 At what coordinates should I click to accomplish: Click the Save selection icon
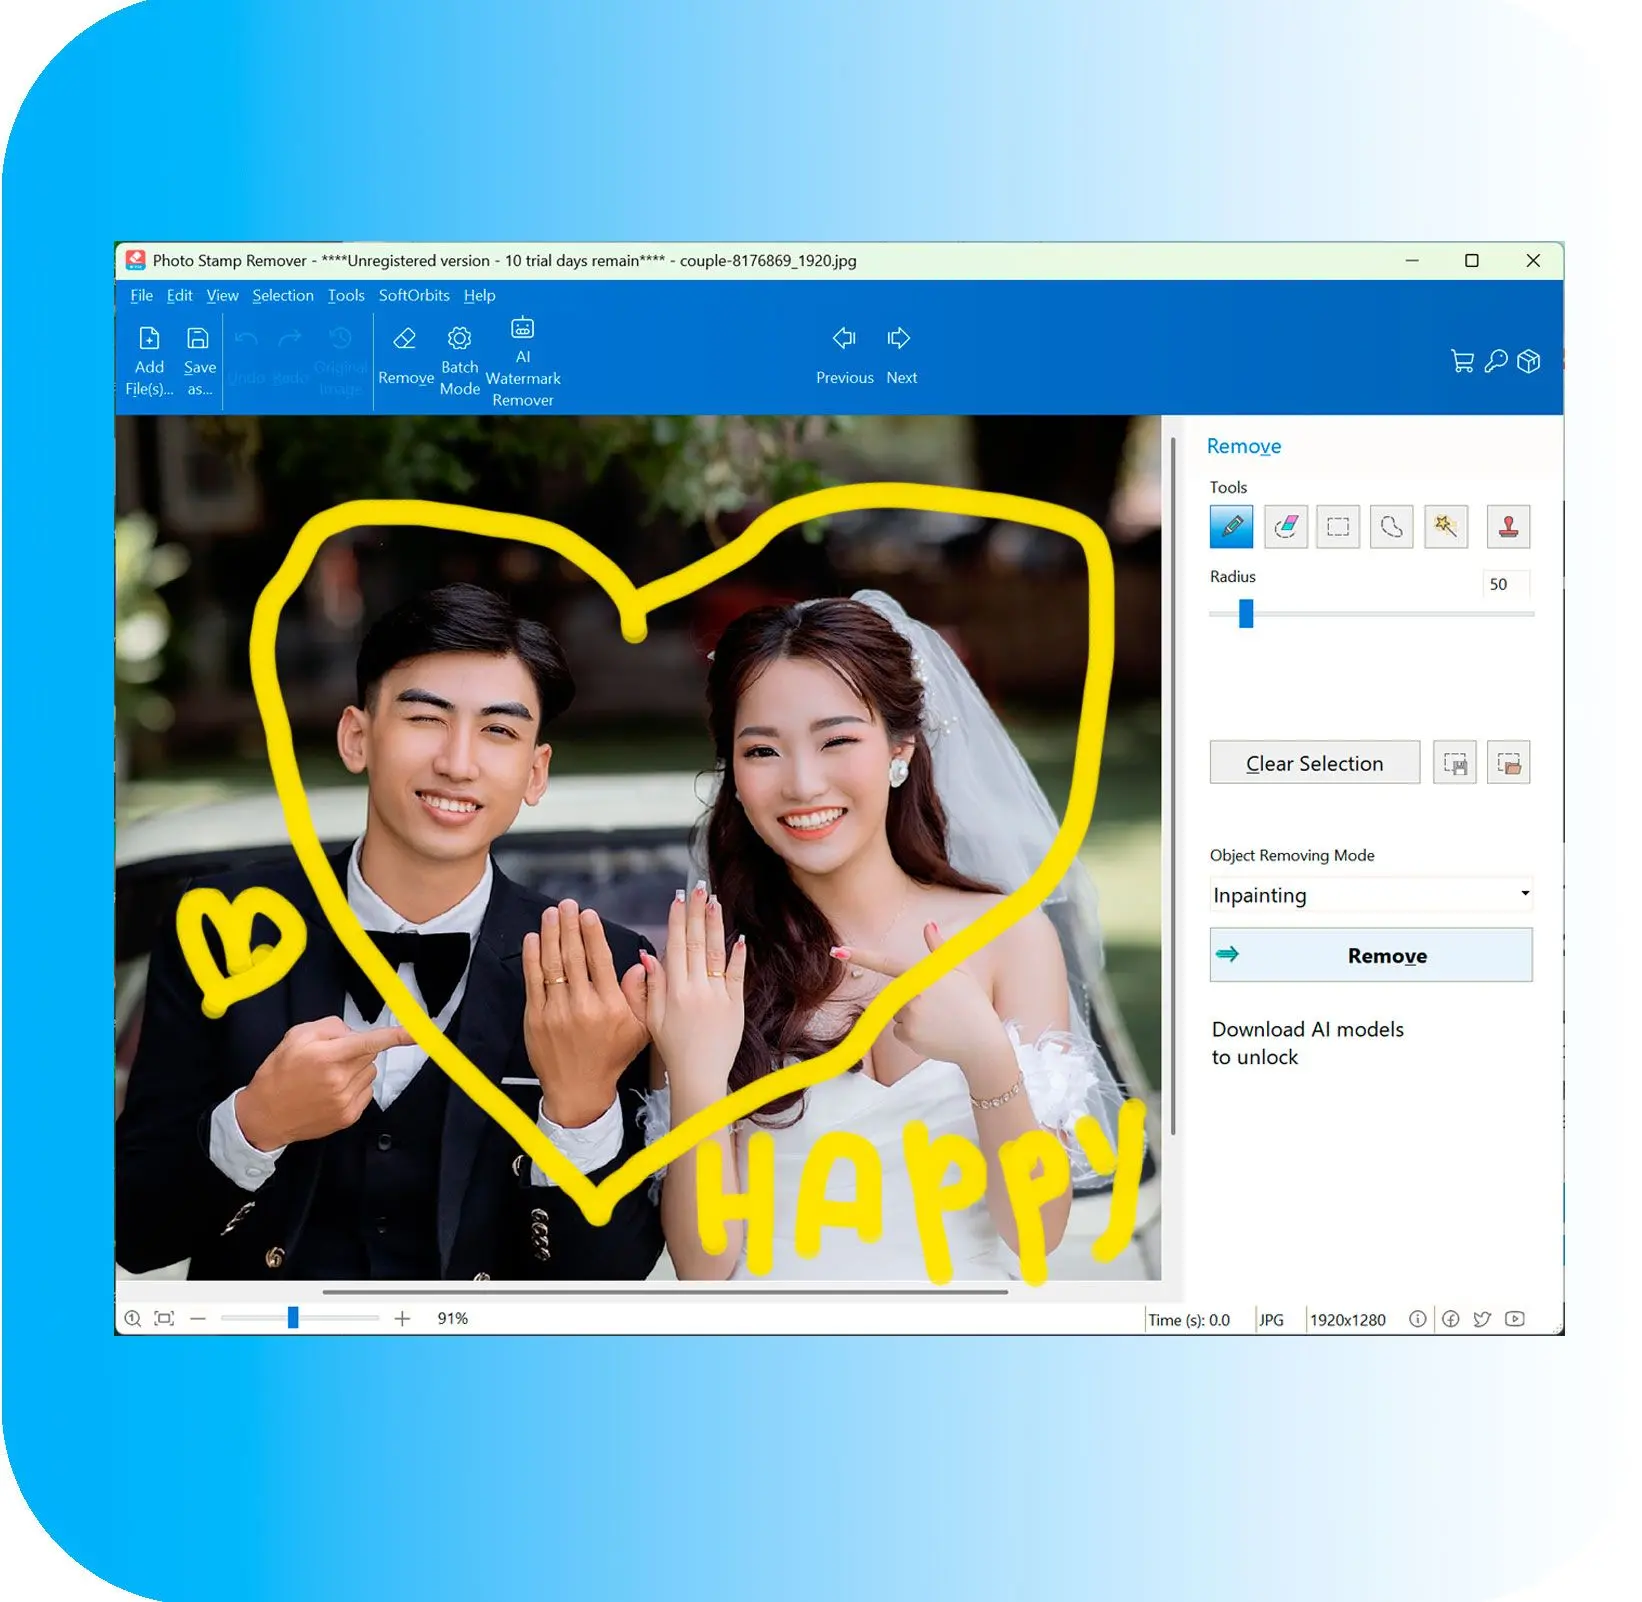tap(1454, 764)
